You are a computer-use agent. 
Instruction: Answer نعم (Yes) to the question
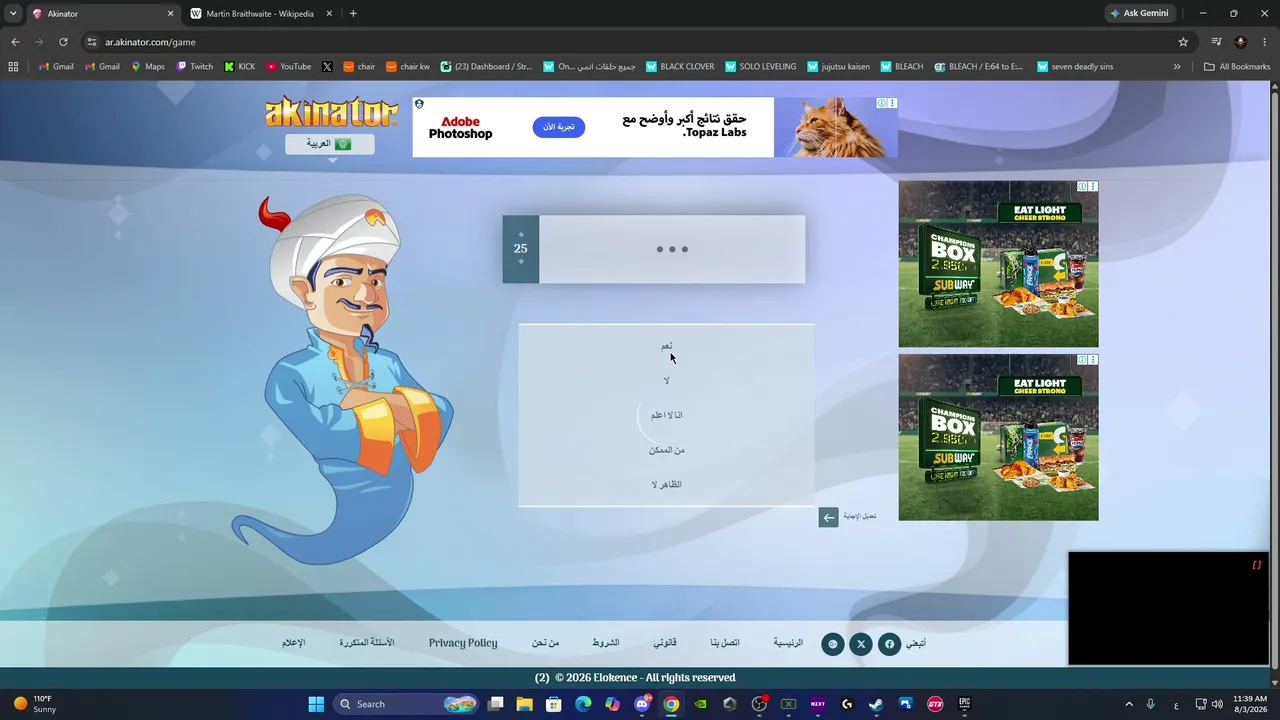pos(666,346)
